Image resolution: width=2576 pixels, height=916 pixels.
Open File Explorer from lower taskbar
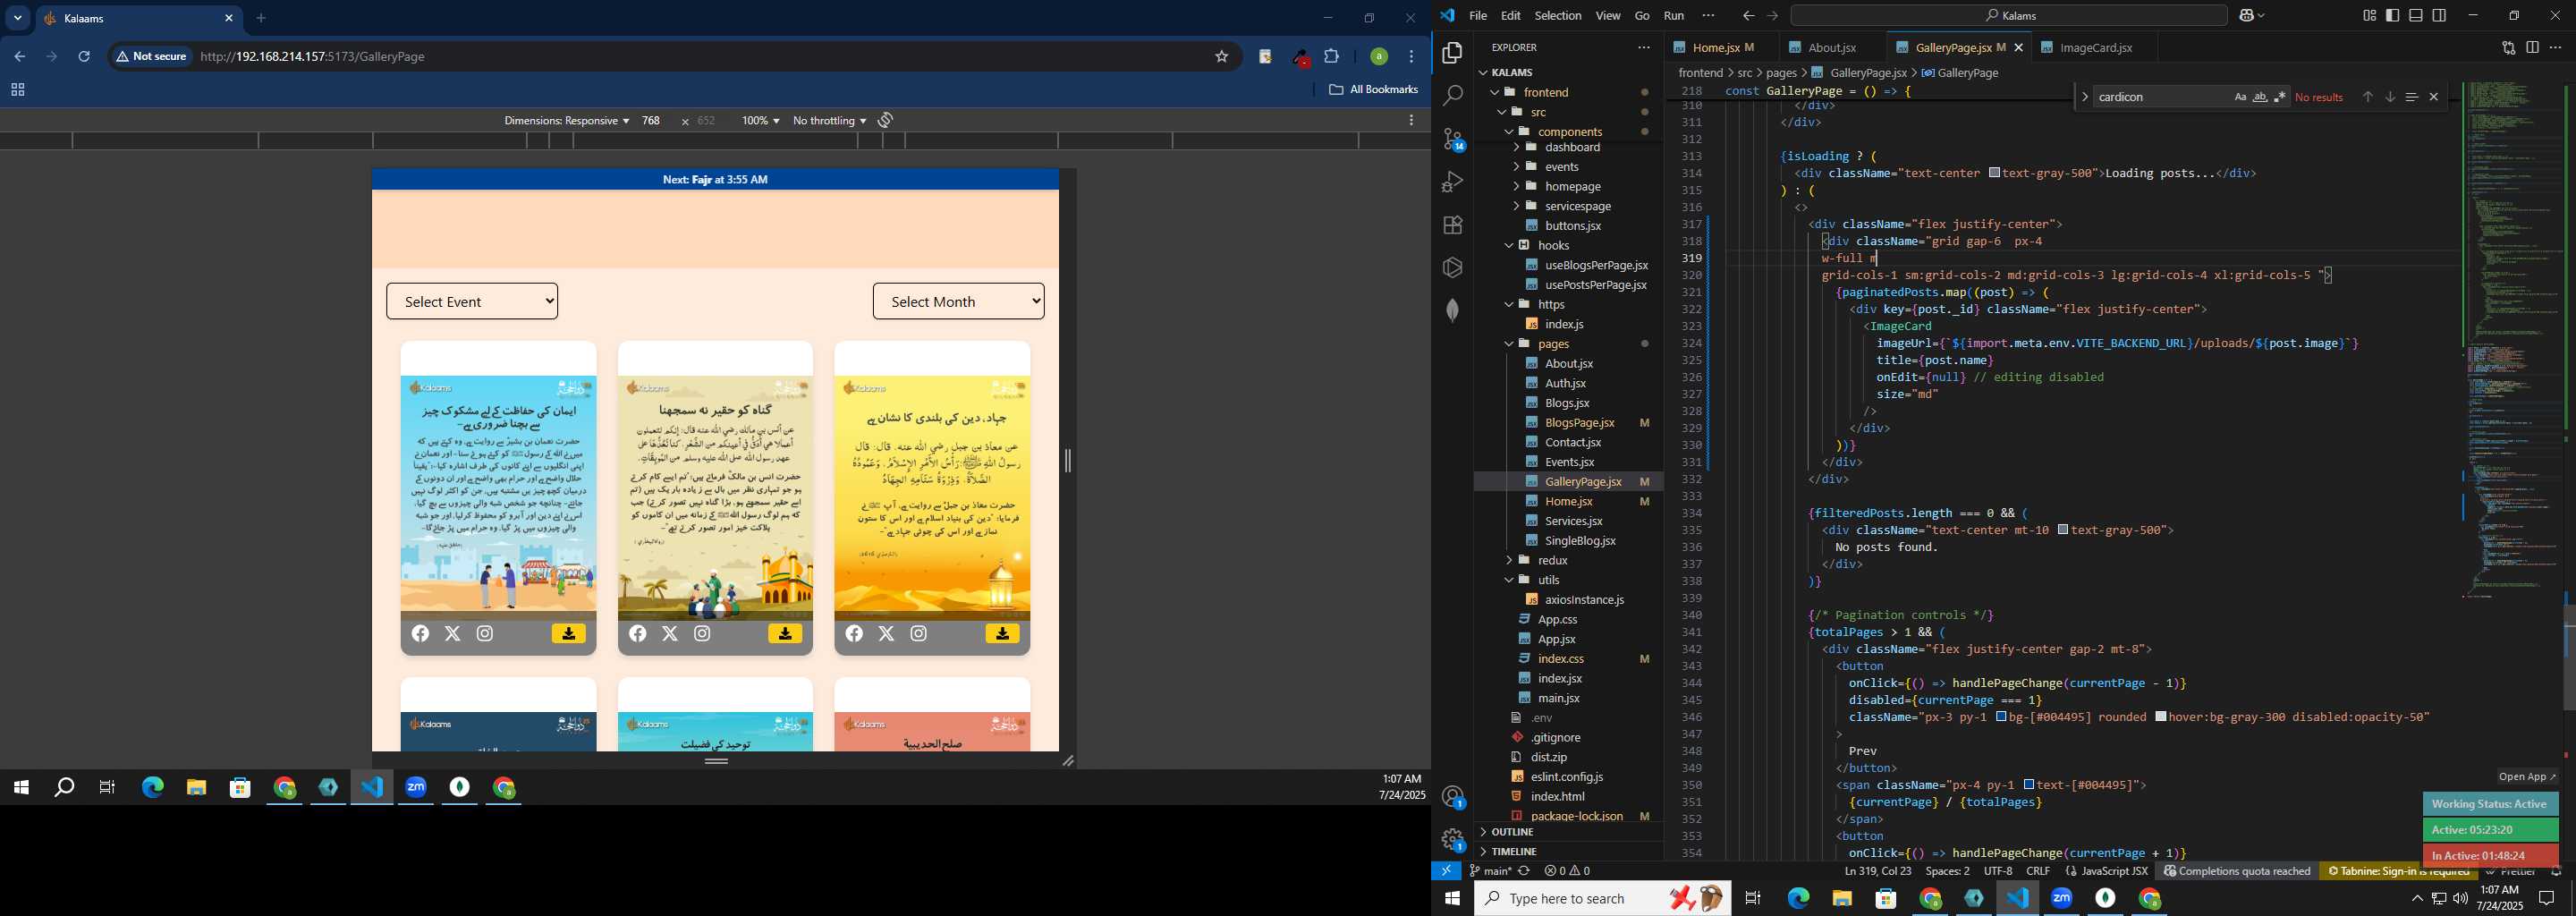(1842, 899)
